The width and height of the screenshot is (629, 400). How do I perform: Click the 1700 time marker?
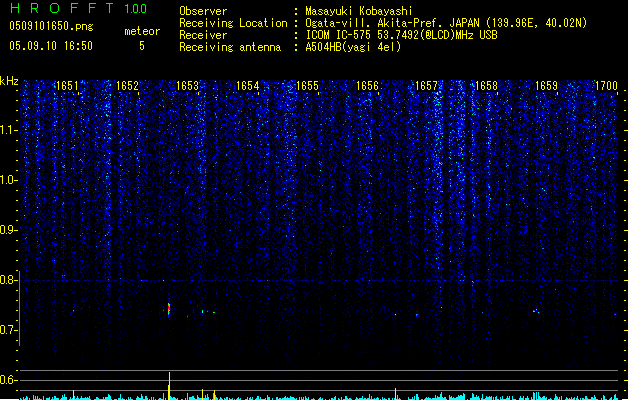tap(606, 86)
